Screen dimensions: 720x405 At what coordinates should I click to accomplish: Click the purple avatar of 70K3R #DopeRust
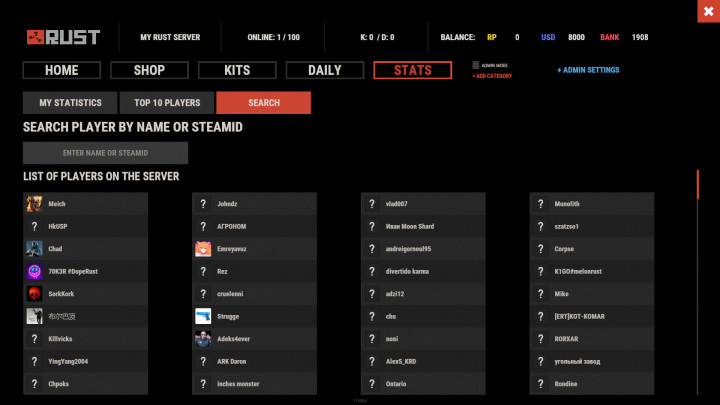[34, 271]
